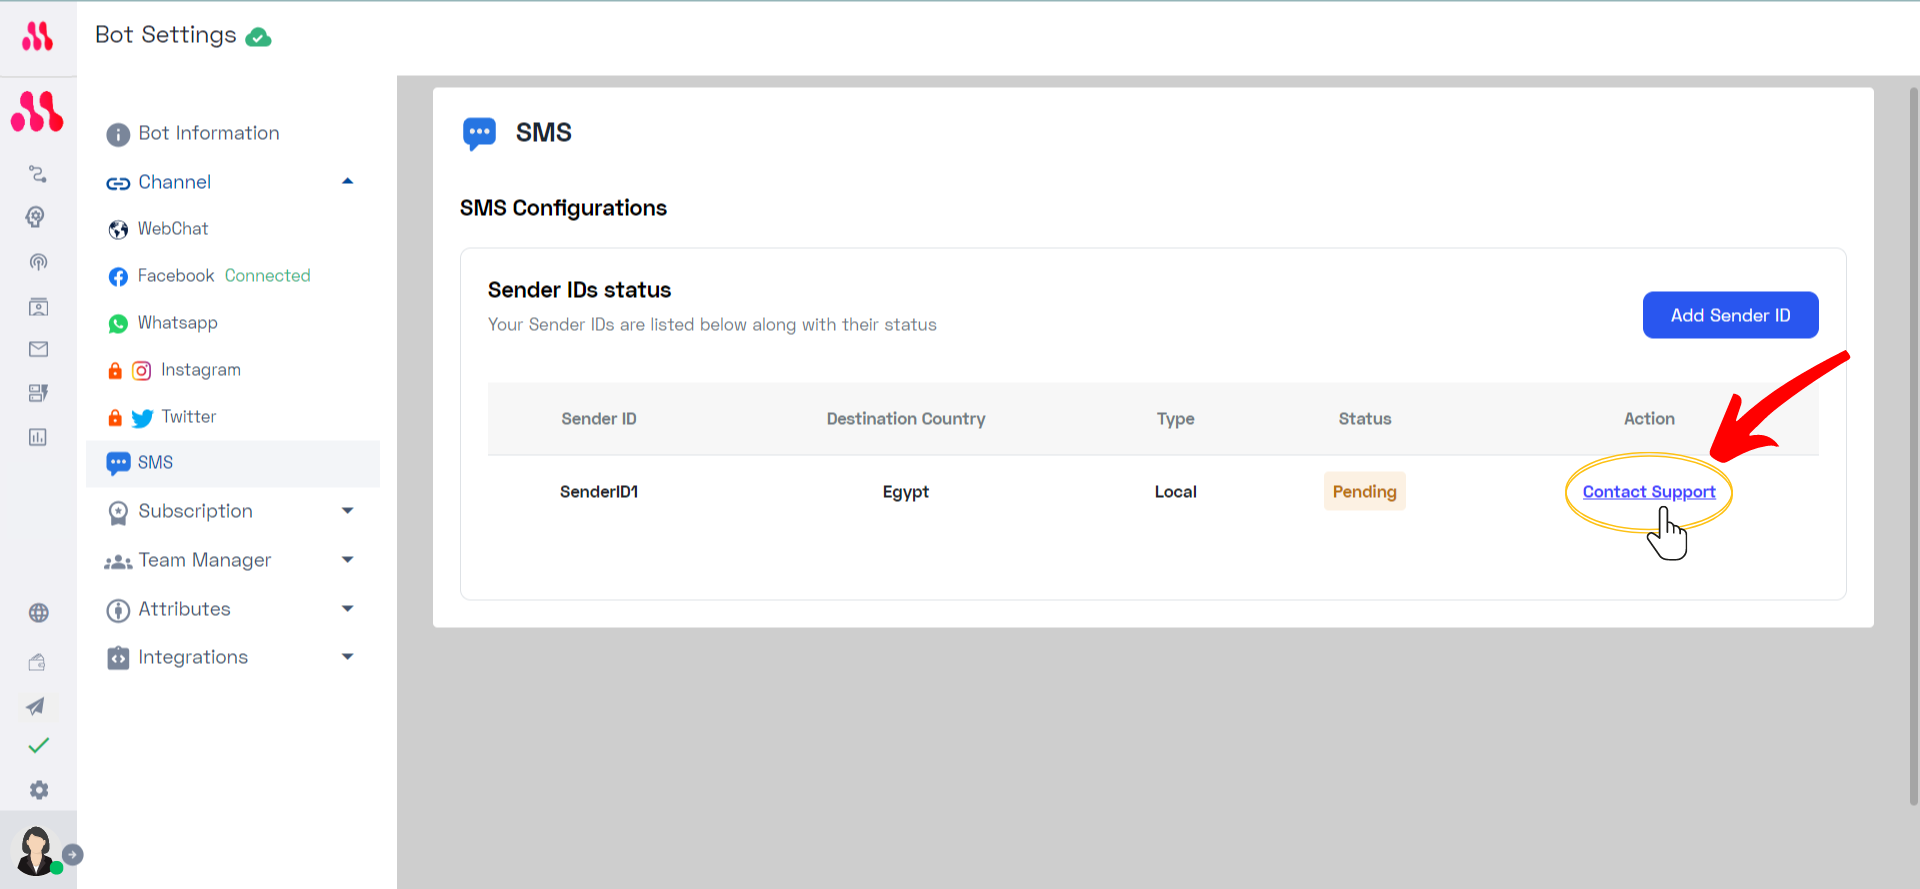
Task: Click the WebChat globe icon
Action: [x=118, y=230]
